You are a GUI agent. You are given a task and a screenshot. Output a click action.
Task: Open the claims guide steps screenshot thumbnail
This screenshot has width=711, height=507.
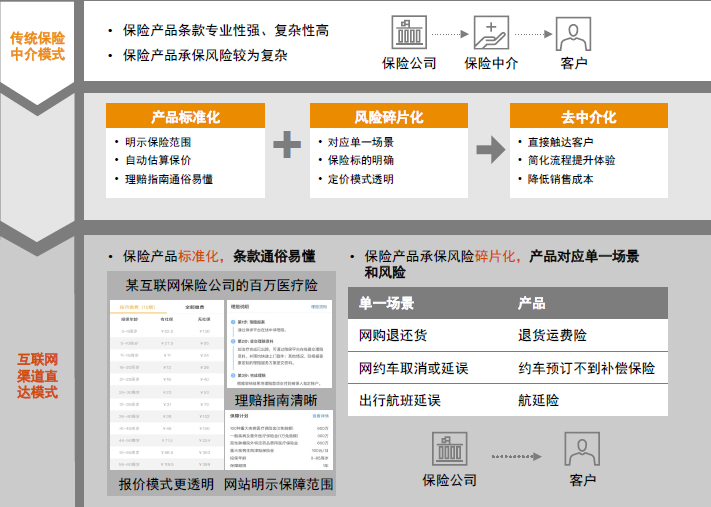[x=279, y=344]
